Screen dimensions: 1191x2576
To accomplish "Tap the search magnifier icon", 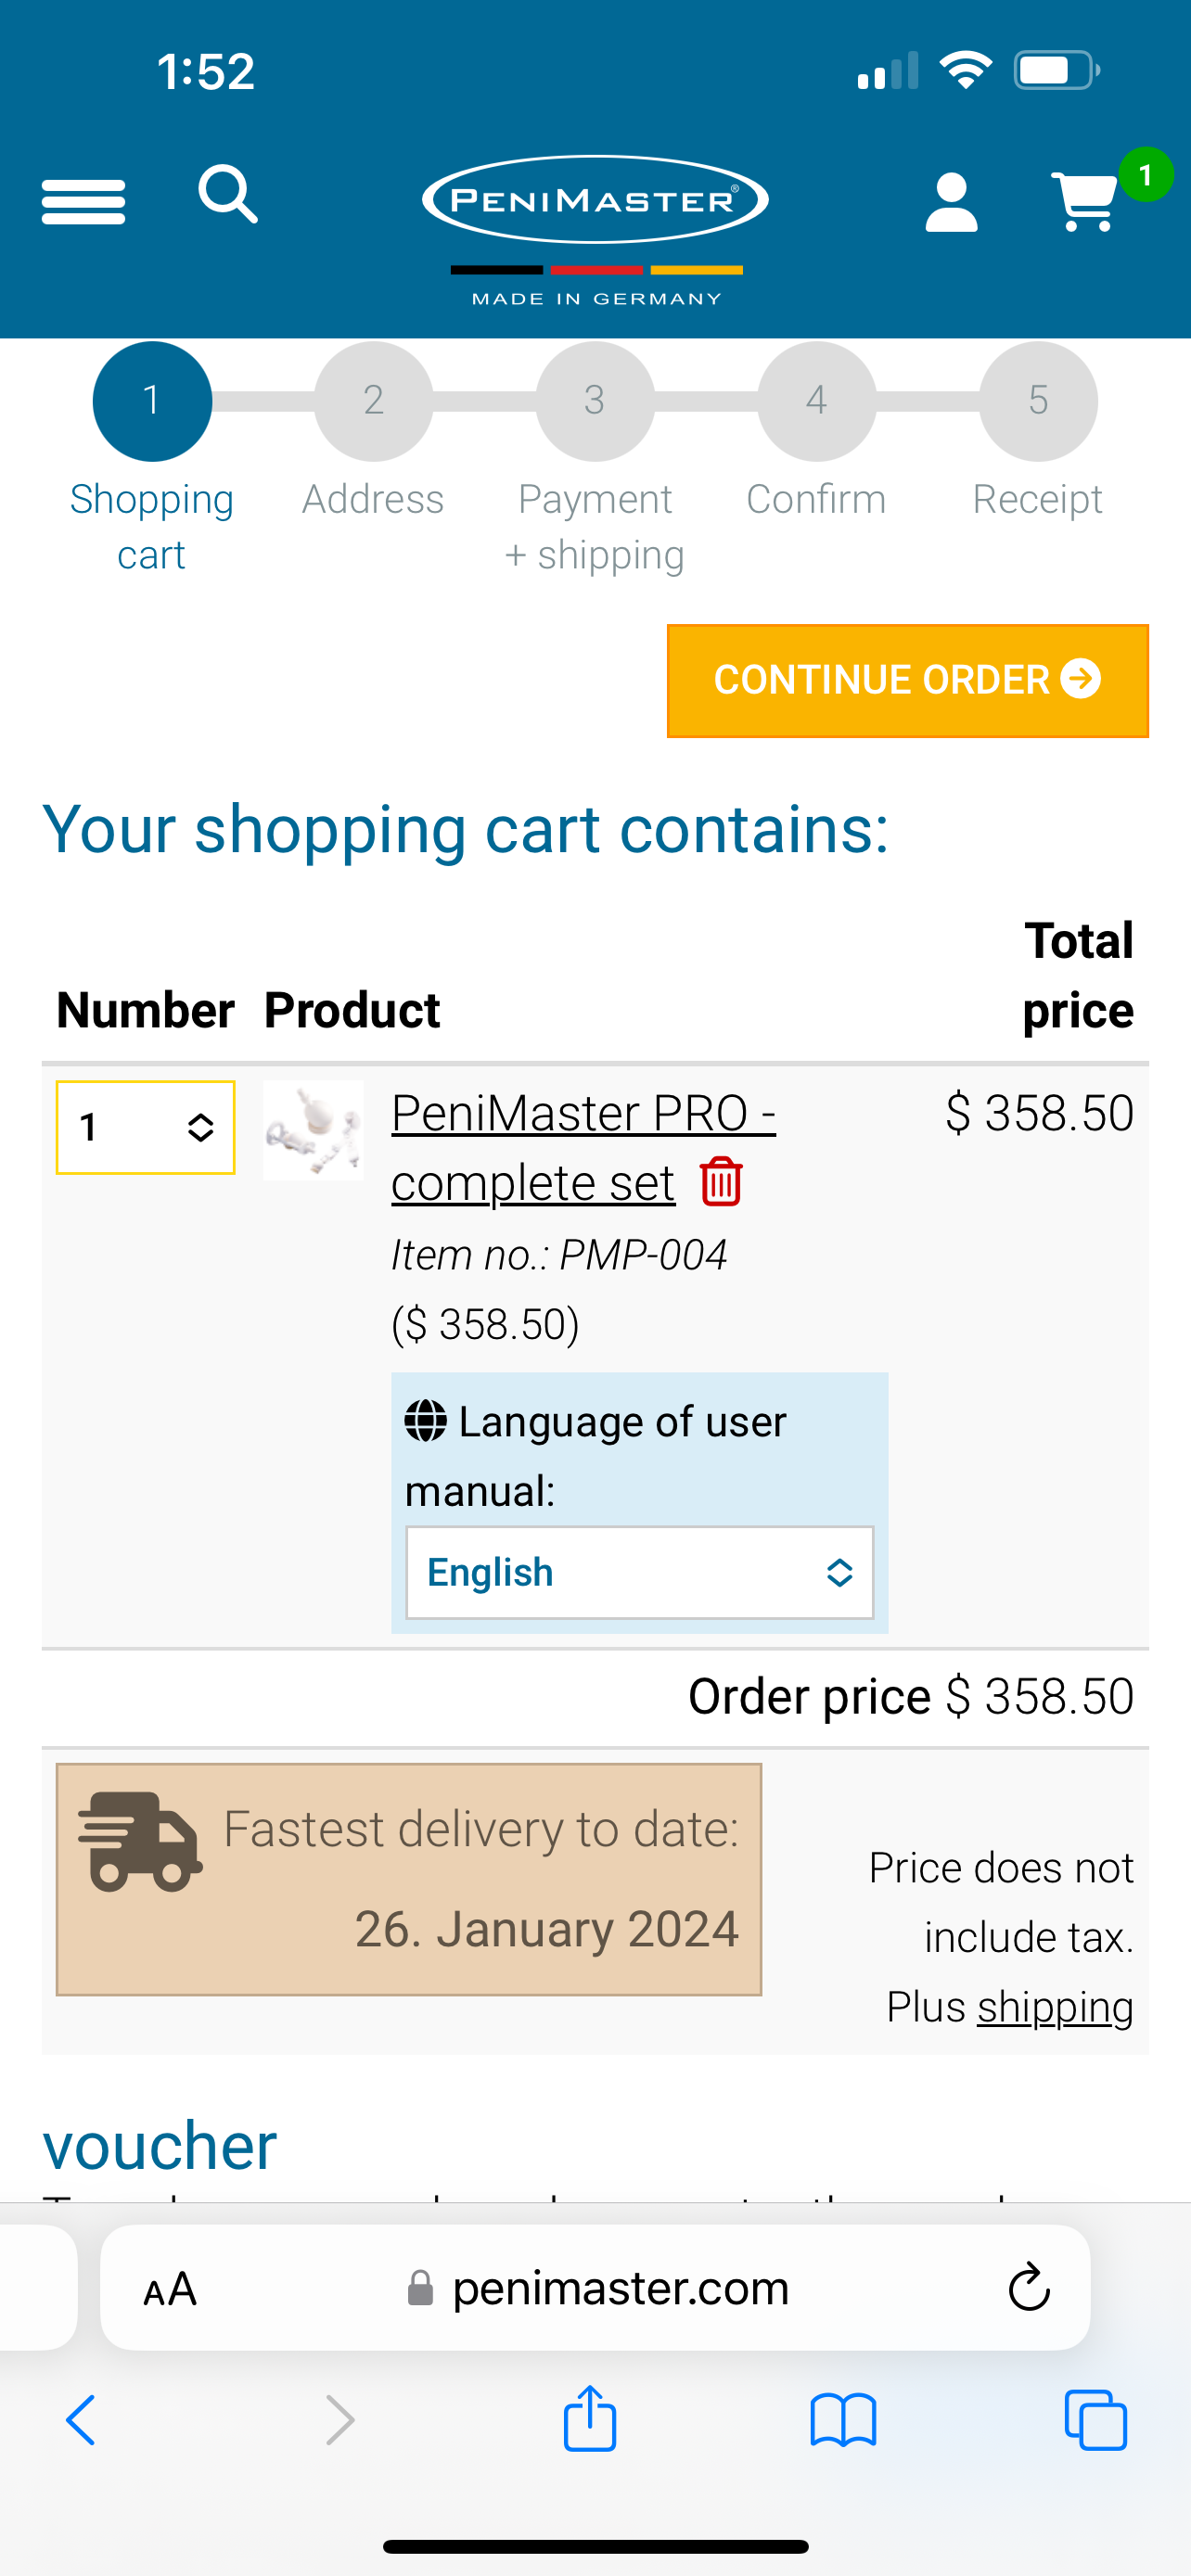I will [228, 194].
